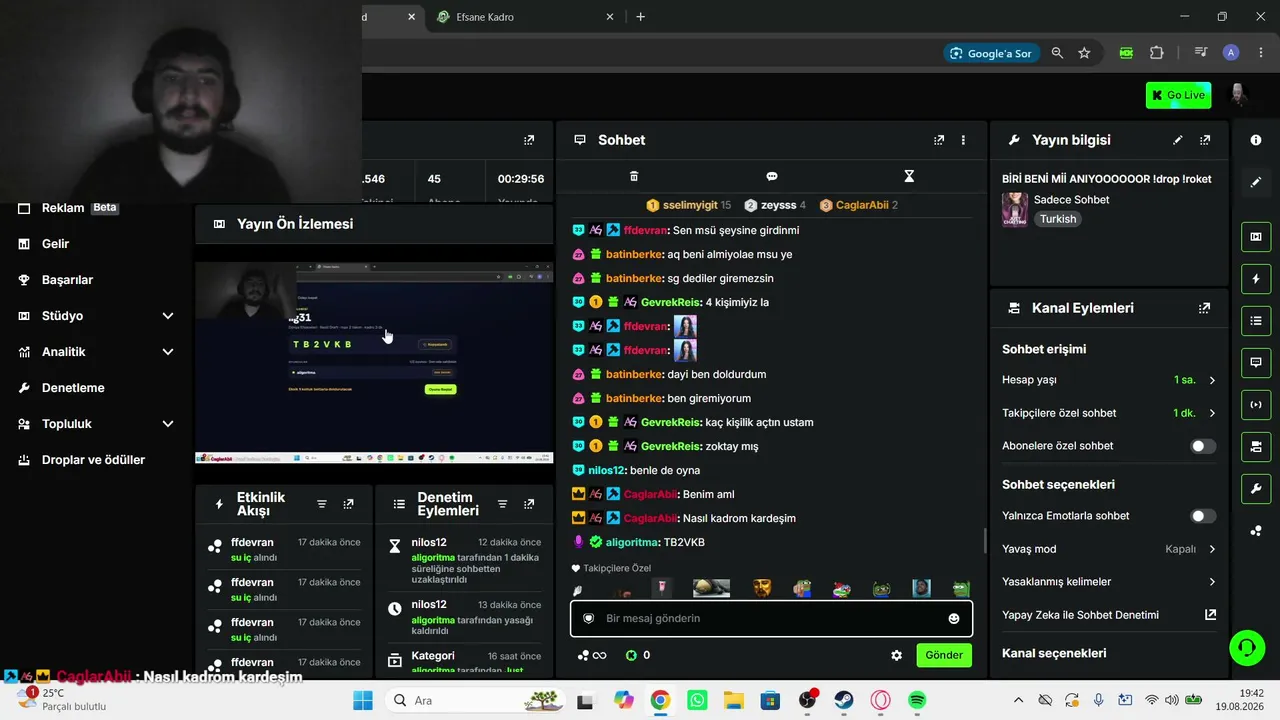Open Steam from the taskbar
The image size is (1280, 720).
point(844,700)
